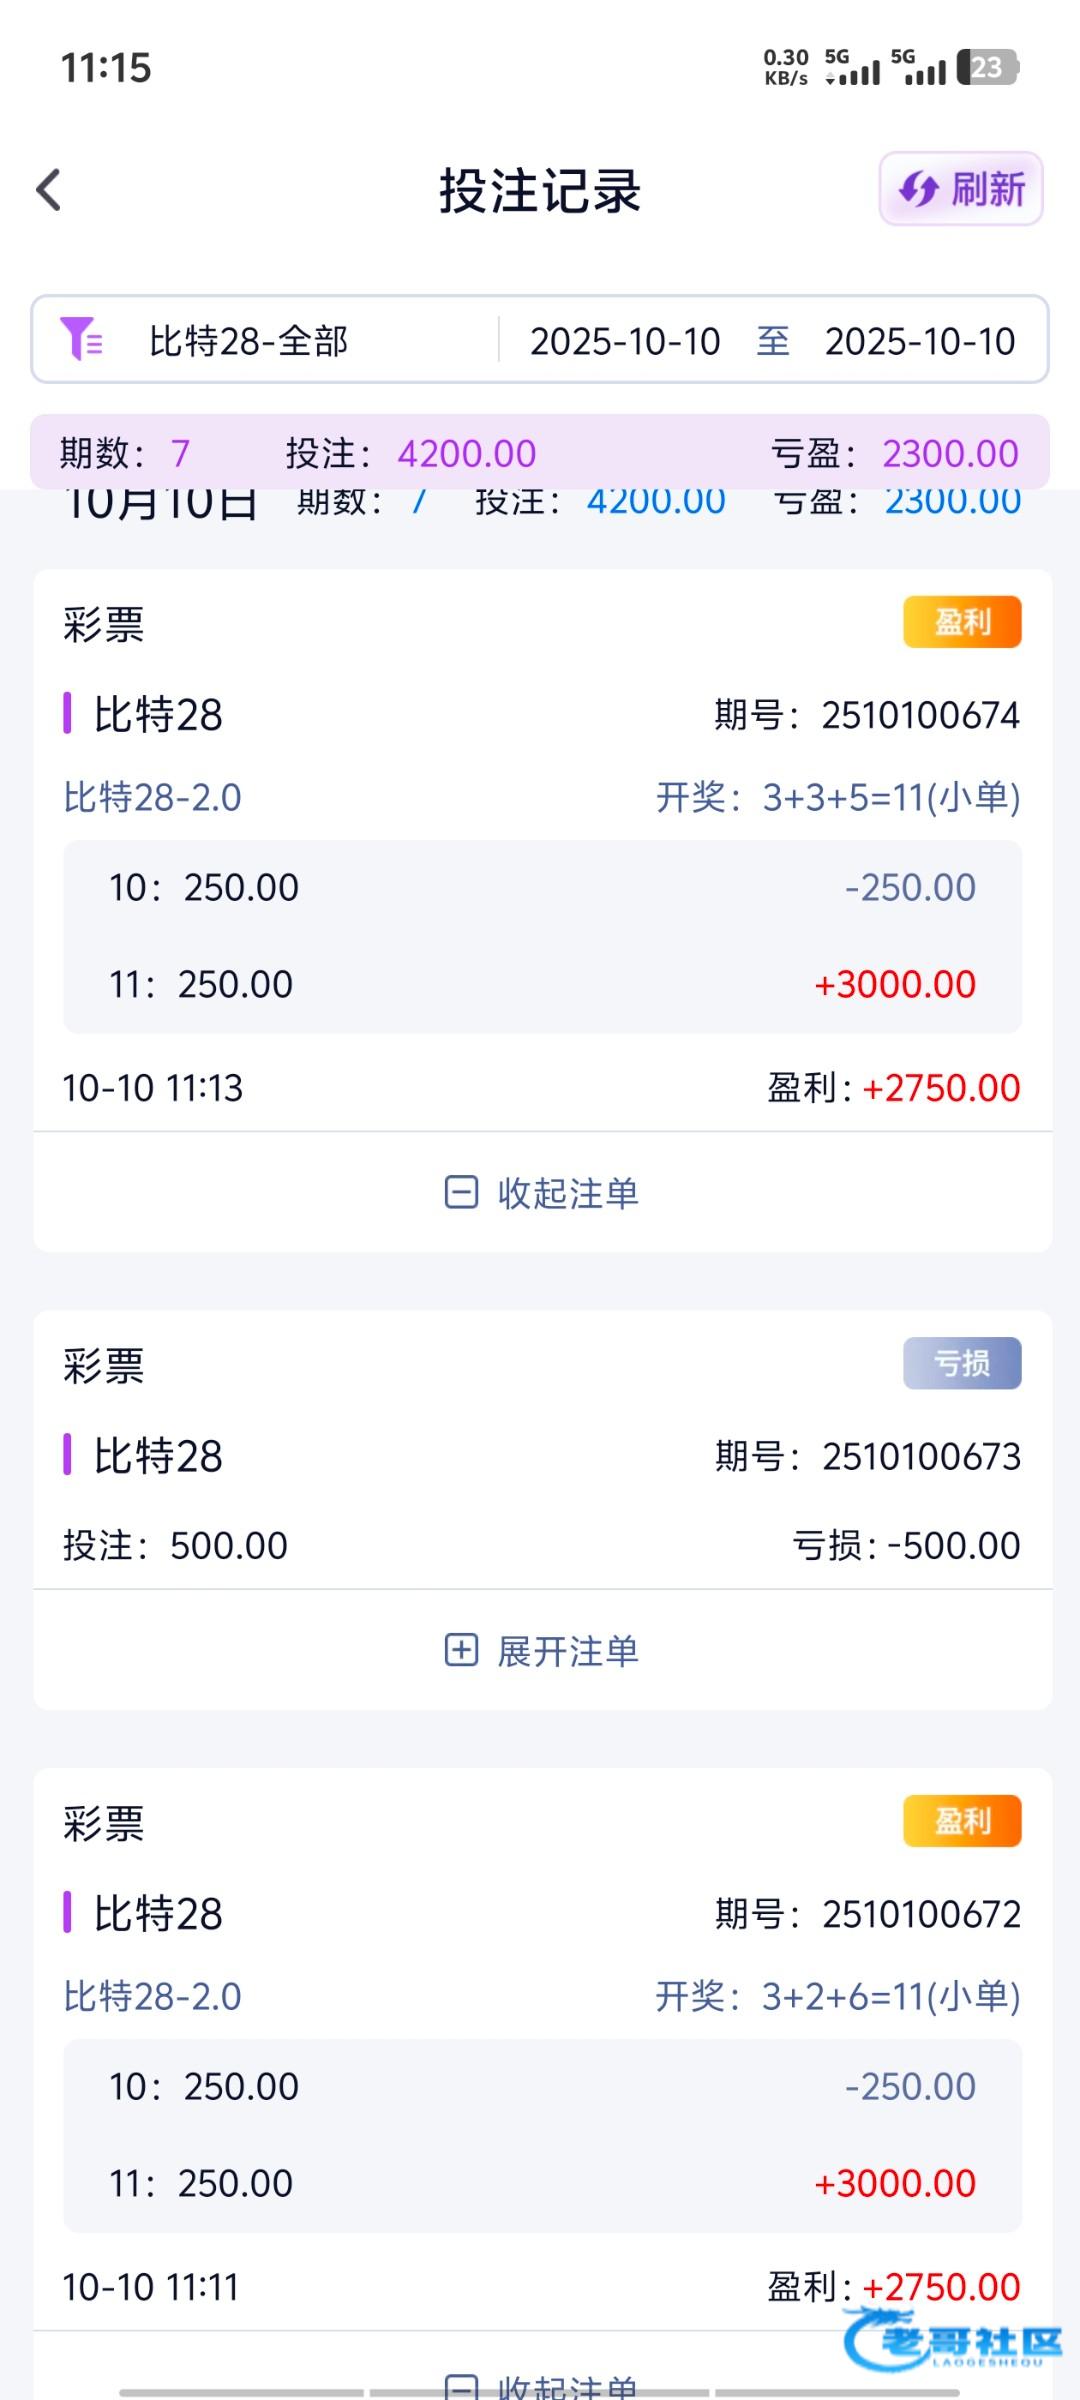Select the end date field after 至
The height and width of the screenshot is (2400, 1080).
click(919, 341)
